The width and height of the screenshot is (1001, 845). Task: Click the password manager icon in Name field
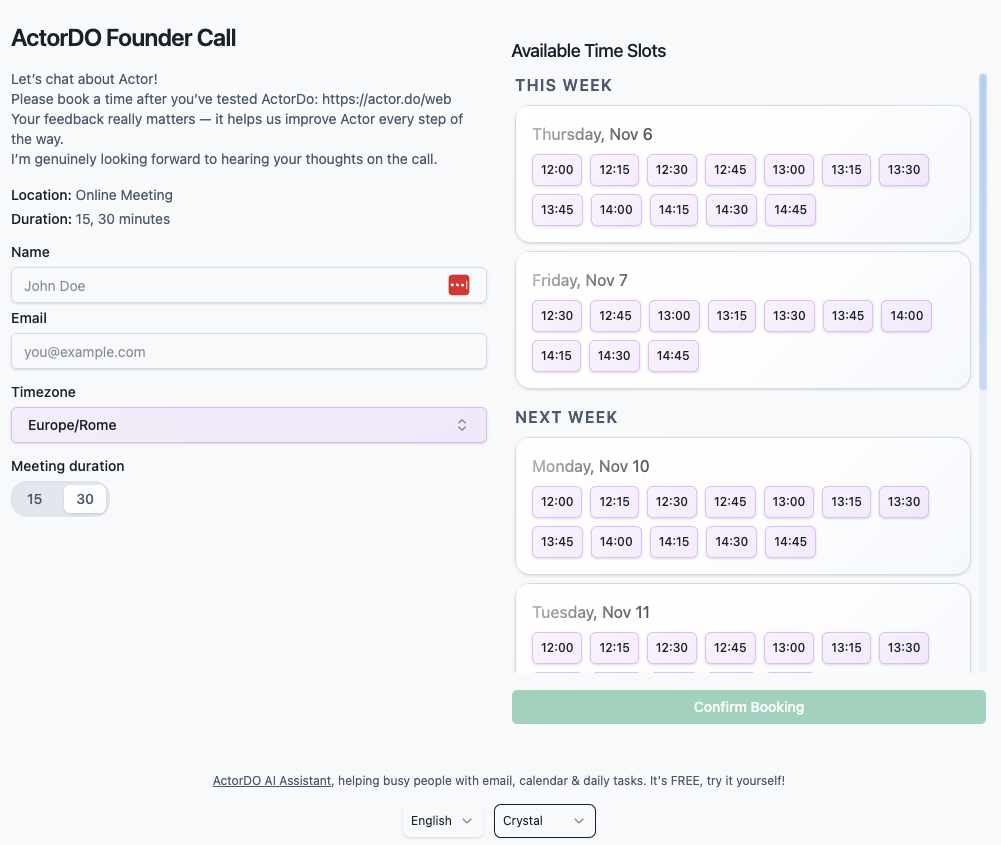tap(458, 285)
